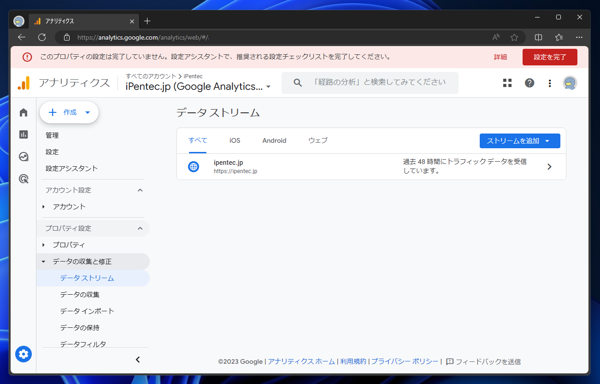This screenshot has height=384, width=600.
Task: Open the split screen browser icon
Action: 538,37
